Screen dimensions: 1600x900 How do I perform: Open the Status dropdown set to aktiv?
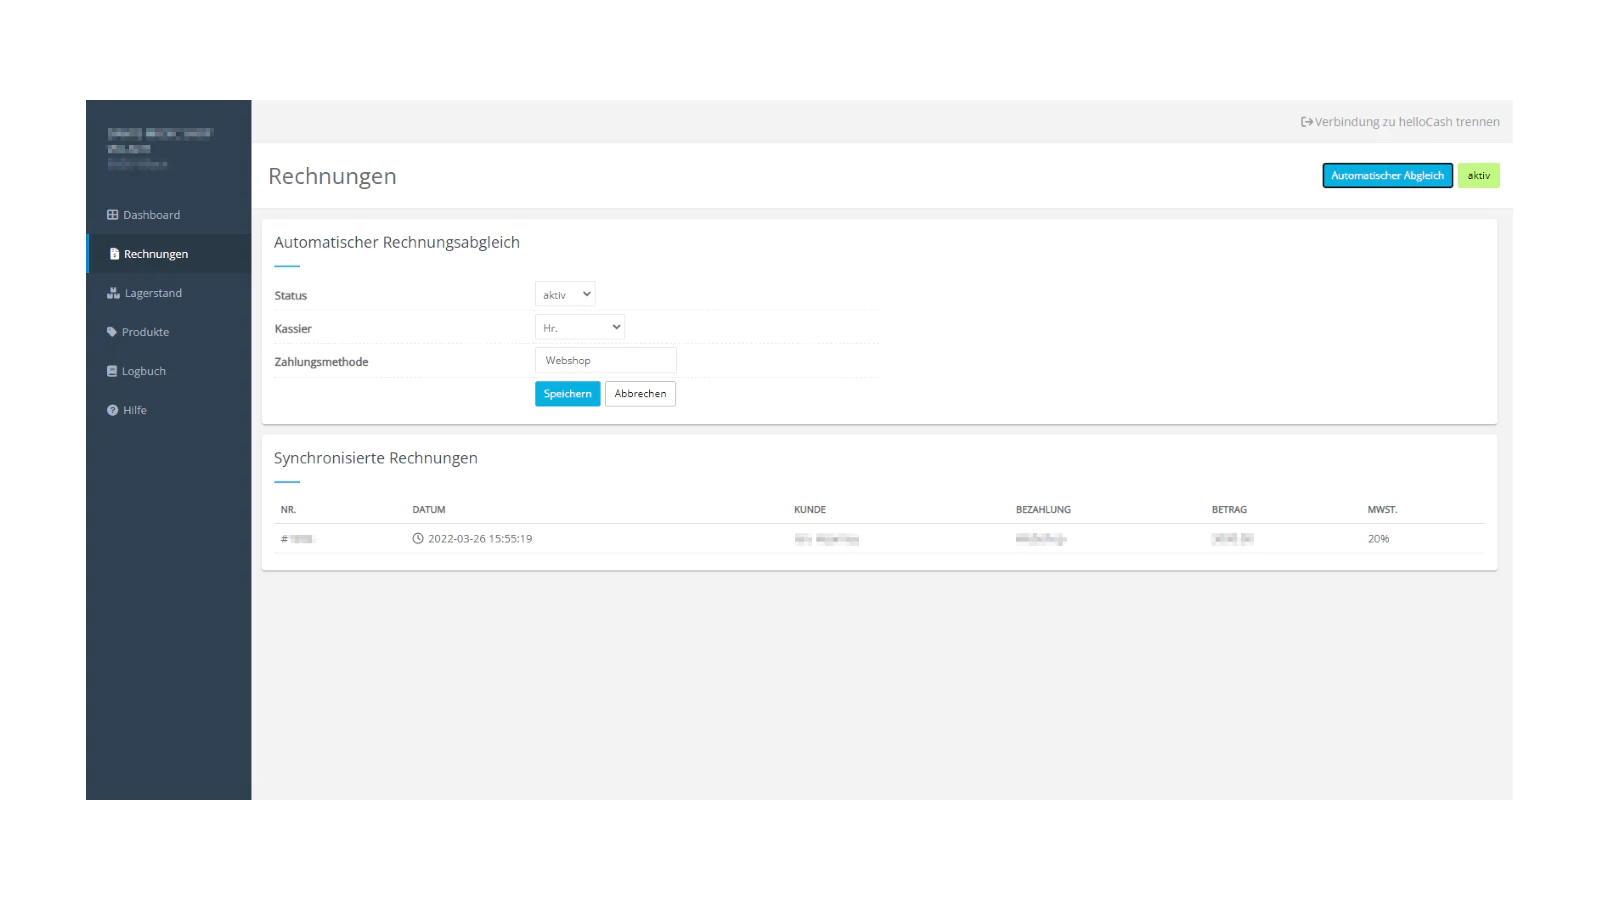(565, 295)
